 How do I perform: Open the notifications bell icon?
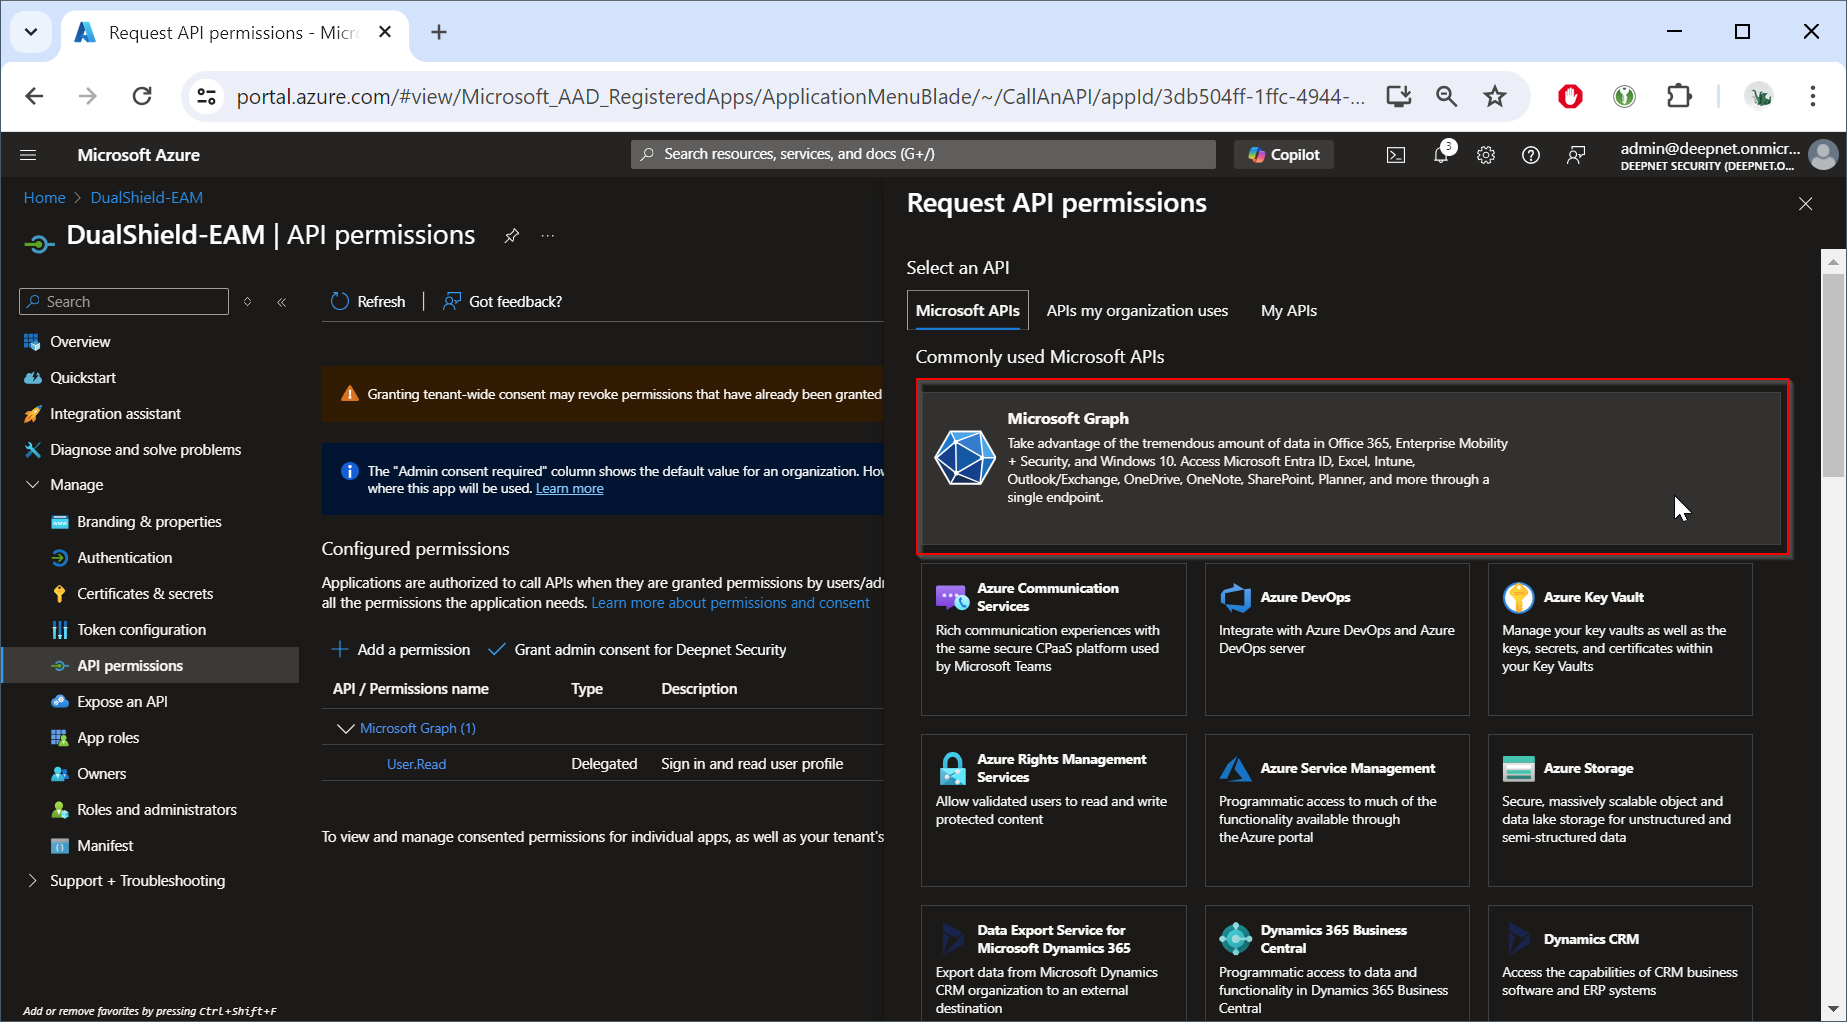pyautogui.click(x=1440, y=155)
